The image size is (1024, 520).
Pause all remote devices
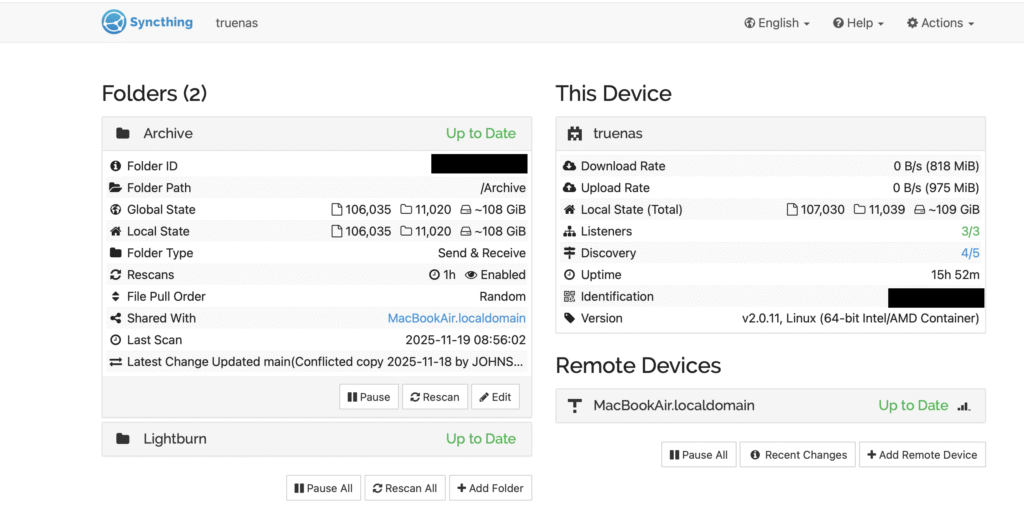(x=698, y=455)
